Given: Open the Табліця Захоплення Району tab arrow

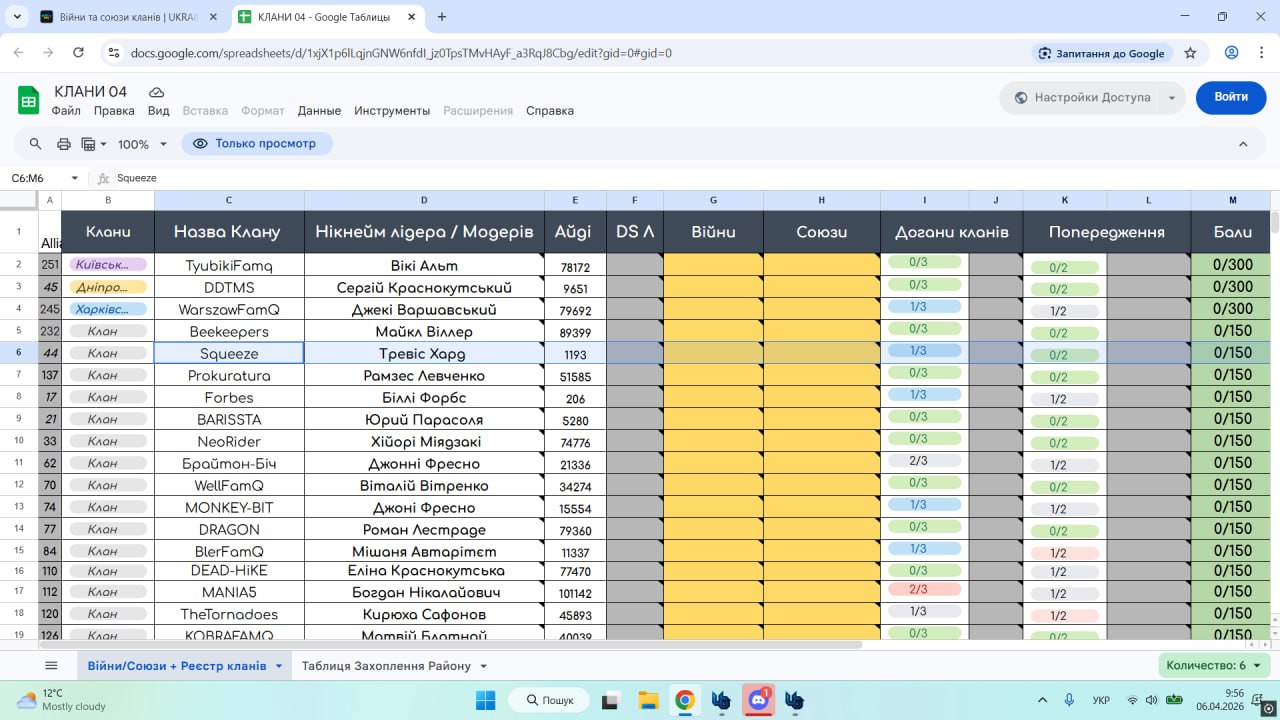Looking at the screenshot, I should (483, 666).
